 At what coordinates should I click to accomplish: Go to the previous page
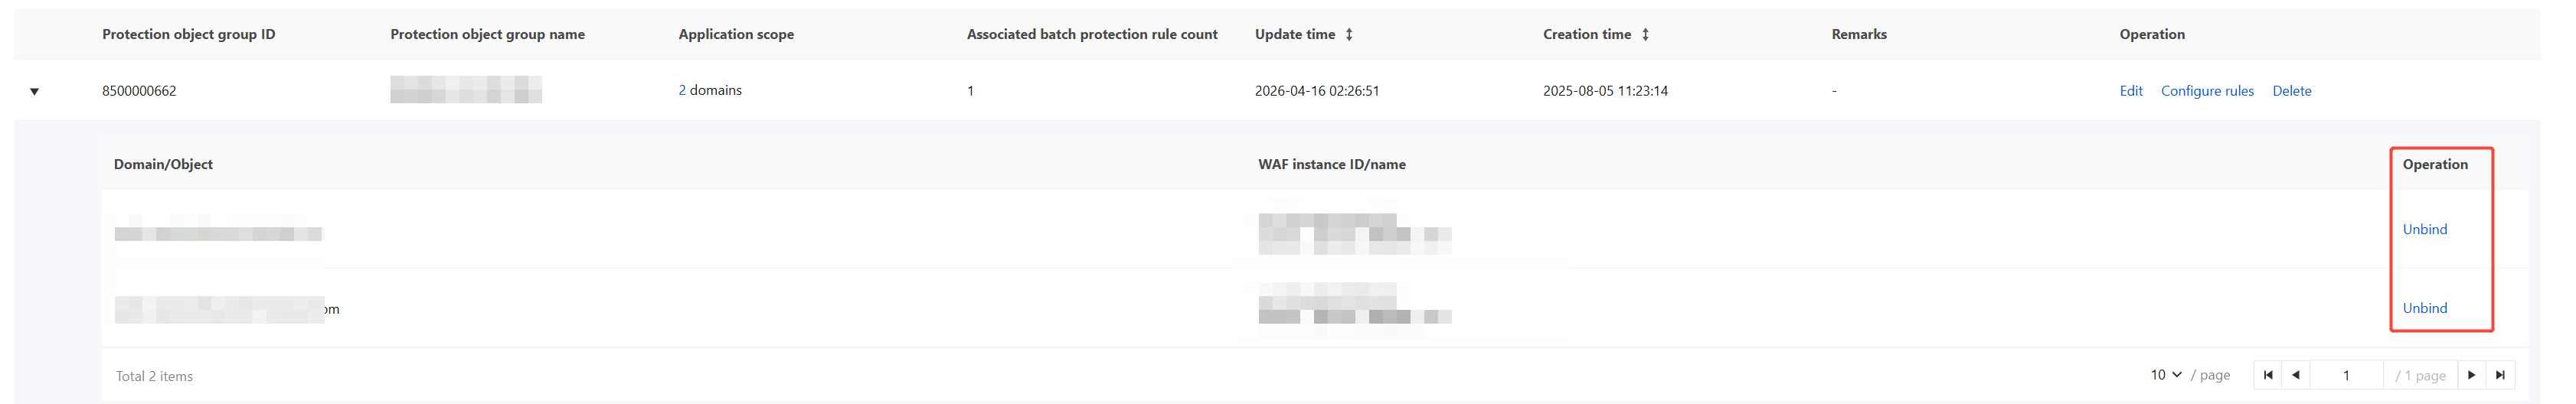coord(2295,375)
